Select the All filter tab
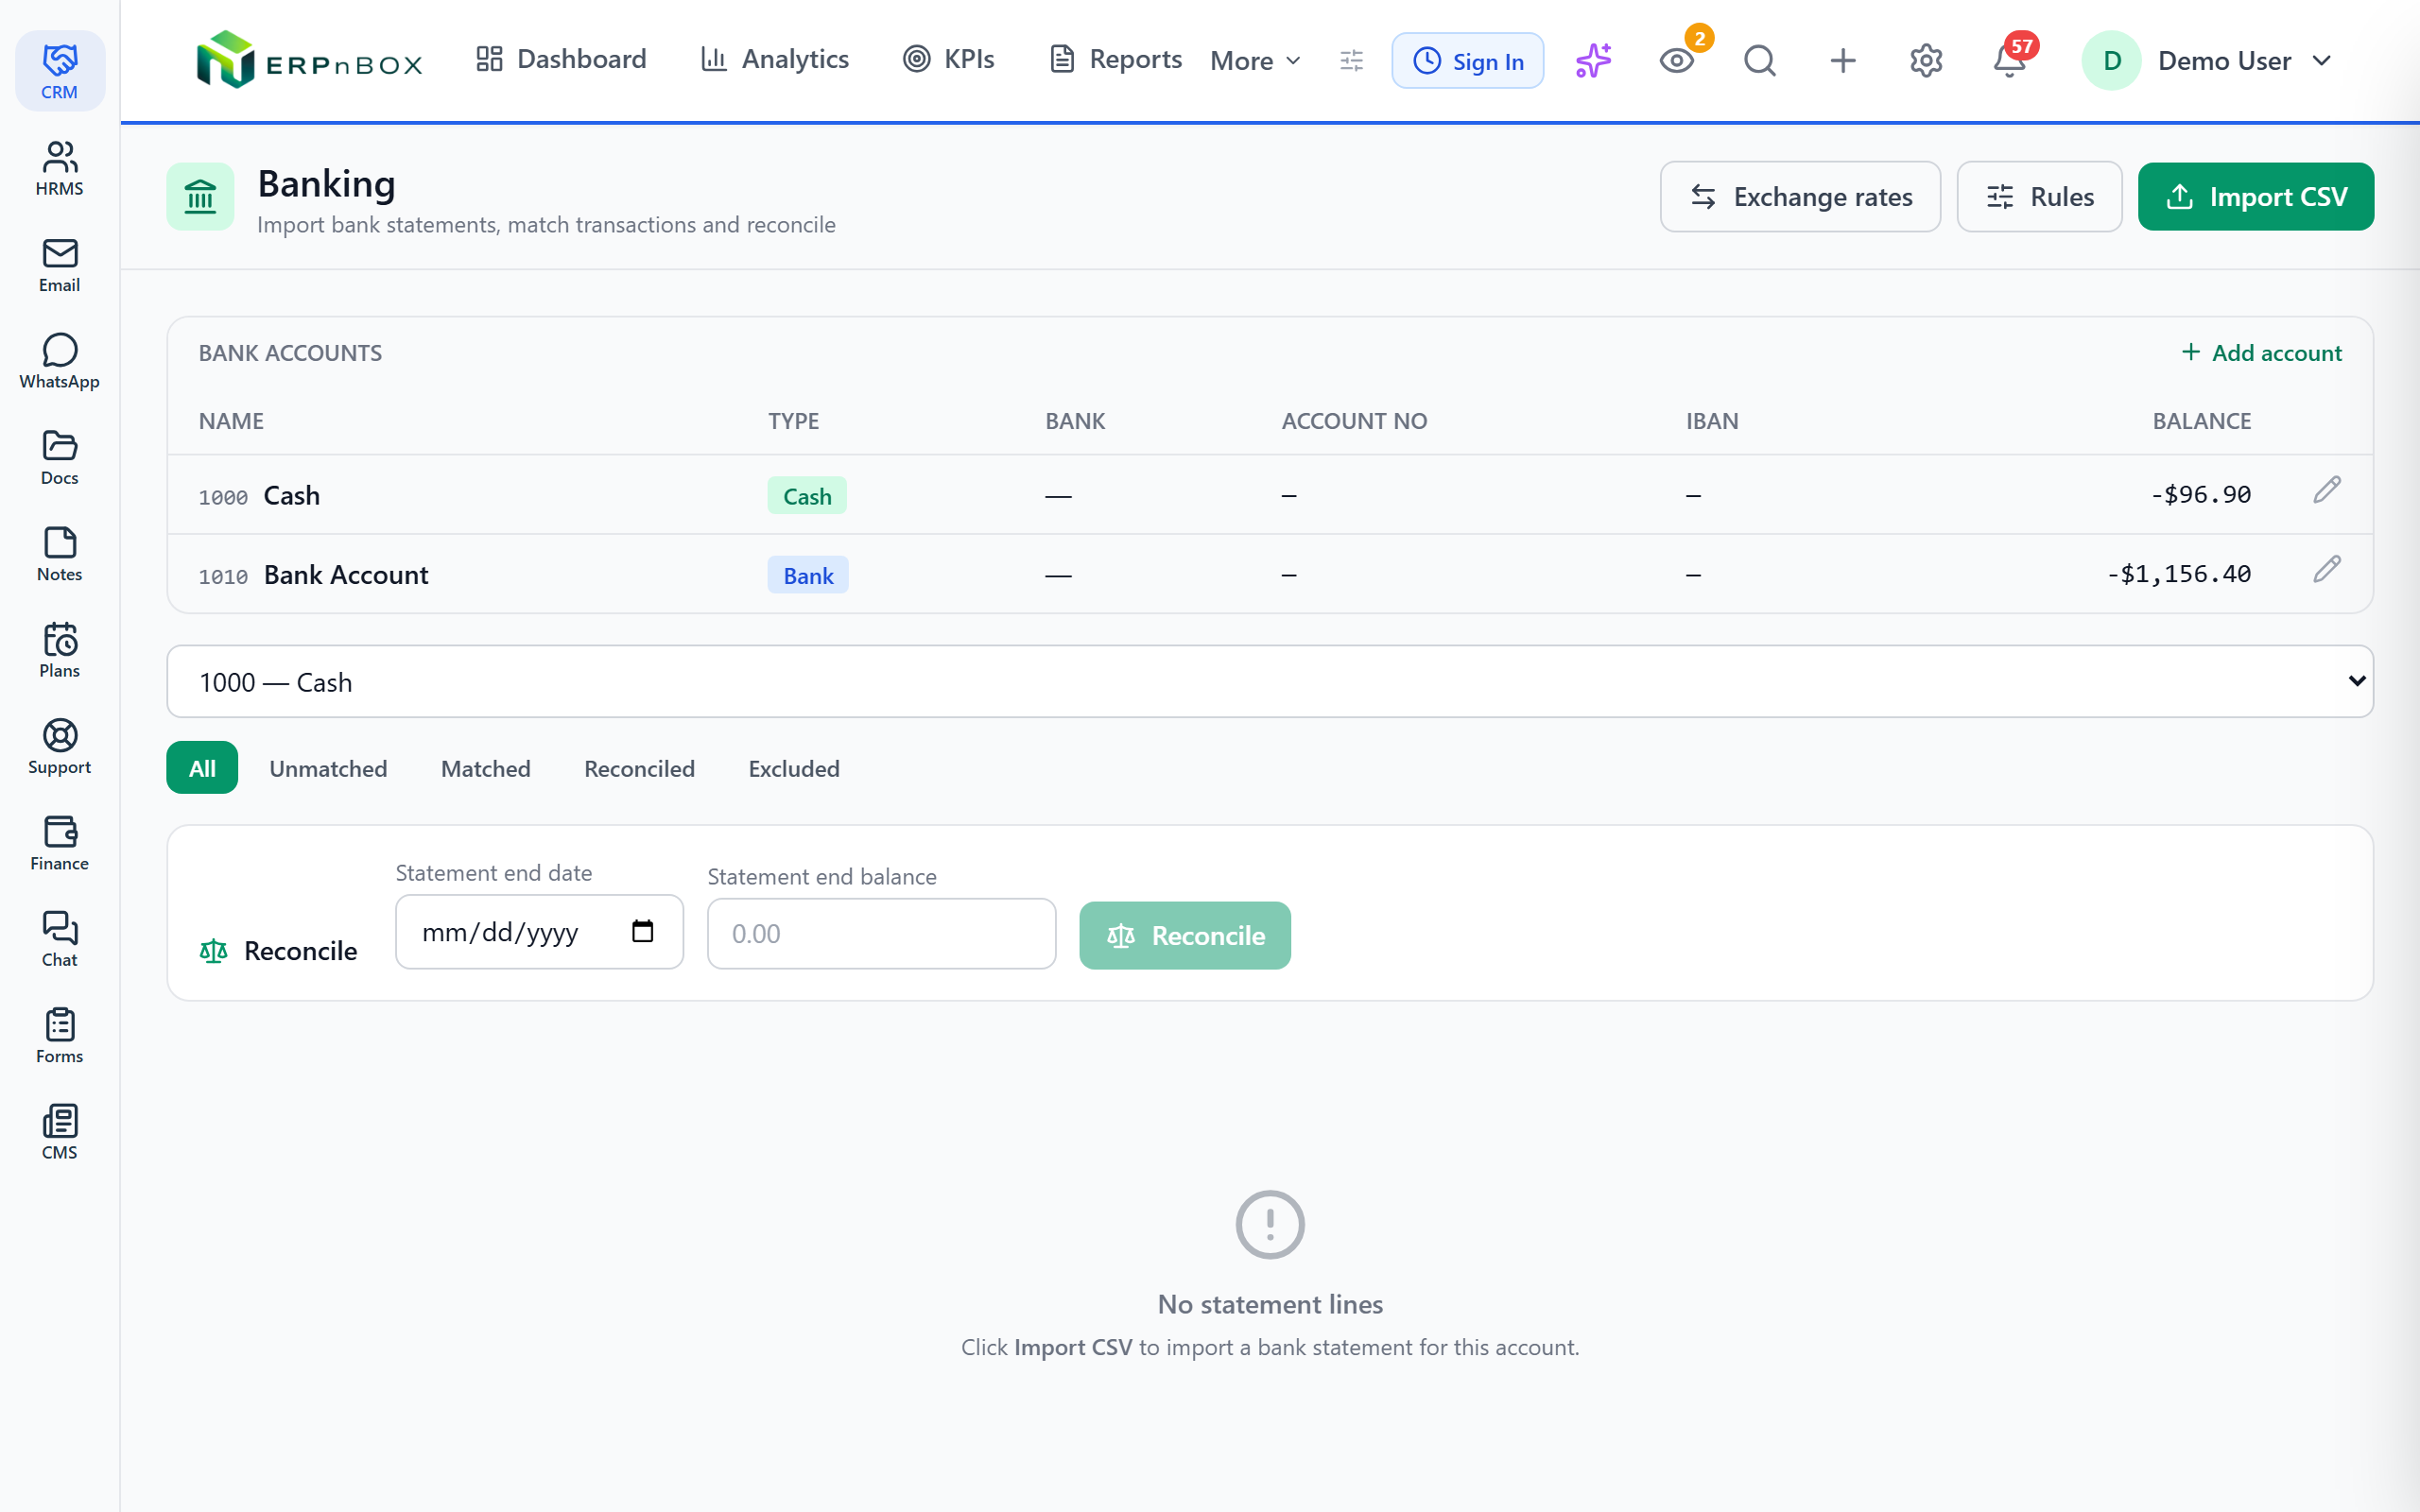The image size is (2420, 1512). [x=202, y=768]
